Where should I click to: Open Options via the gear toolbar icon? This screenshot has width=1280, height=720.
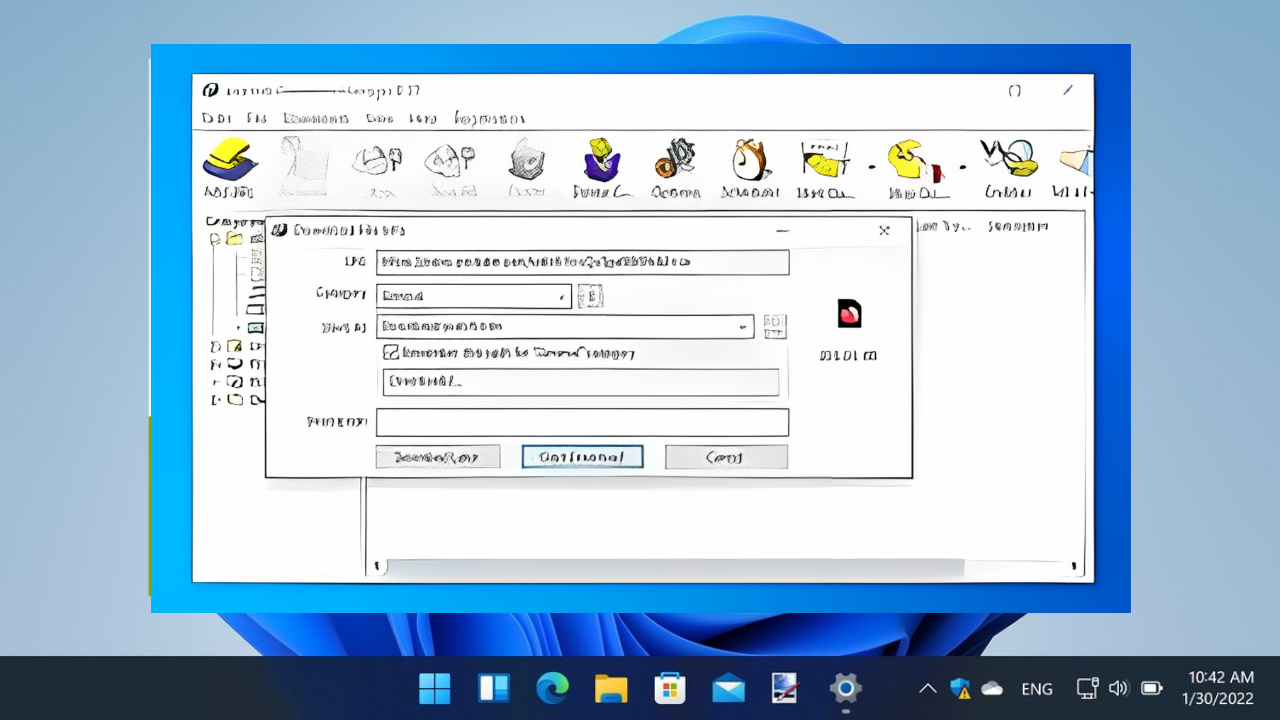click(x=676, y=167)
